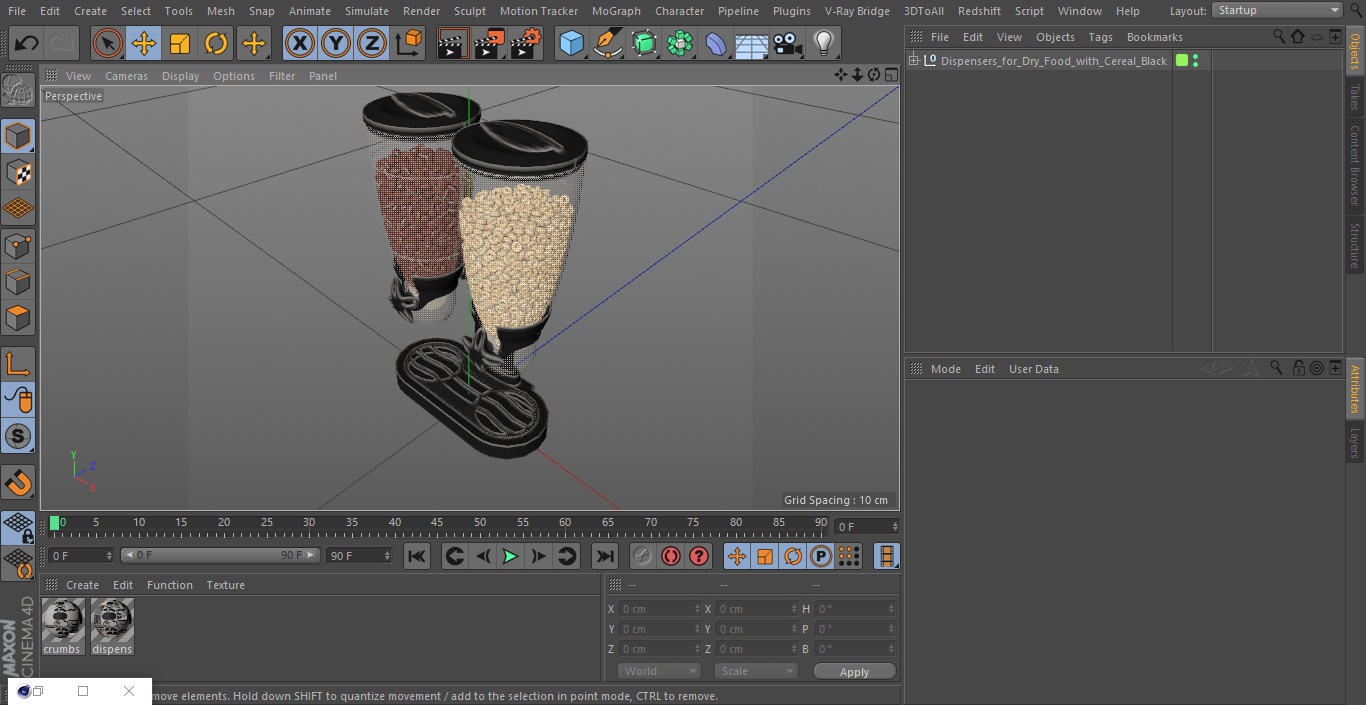This screenshot has width=1366, height=705.
Task: Toggle rotation keyframe recording
Action: tap(793, 556)
